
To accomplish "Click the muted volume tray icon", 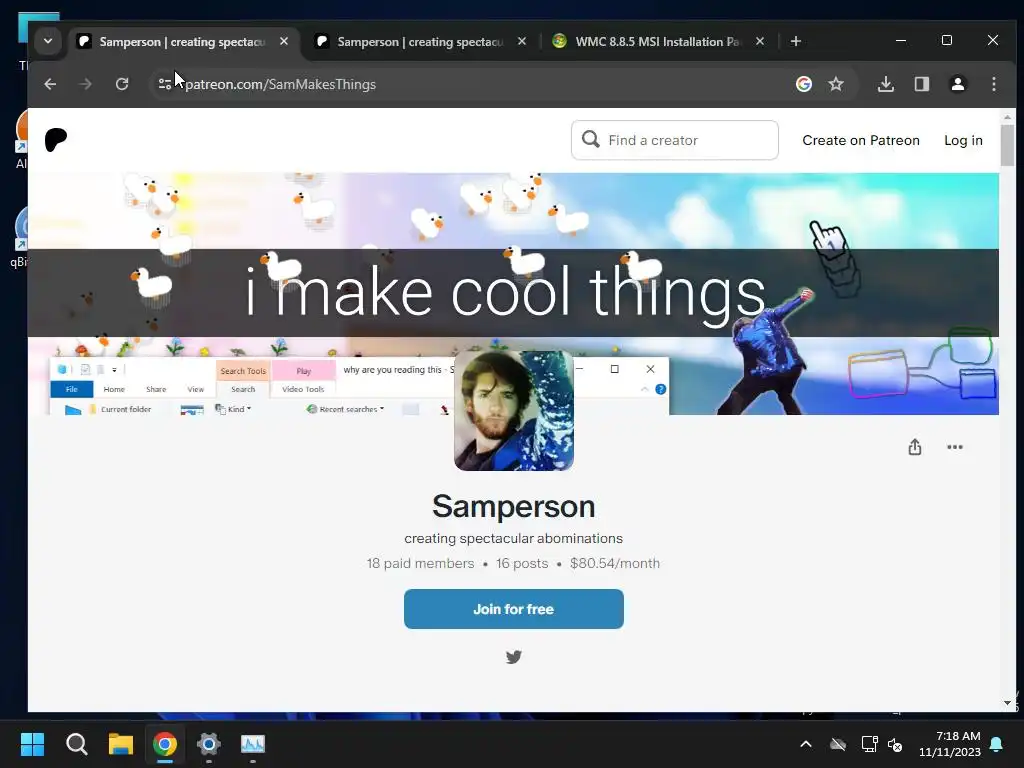I will point(895,744).
